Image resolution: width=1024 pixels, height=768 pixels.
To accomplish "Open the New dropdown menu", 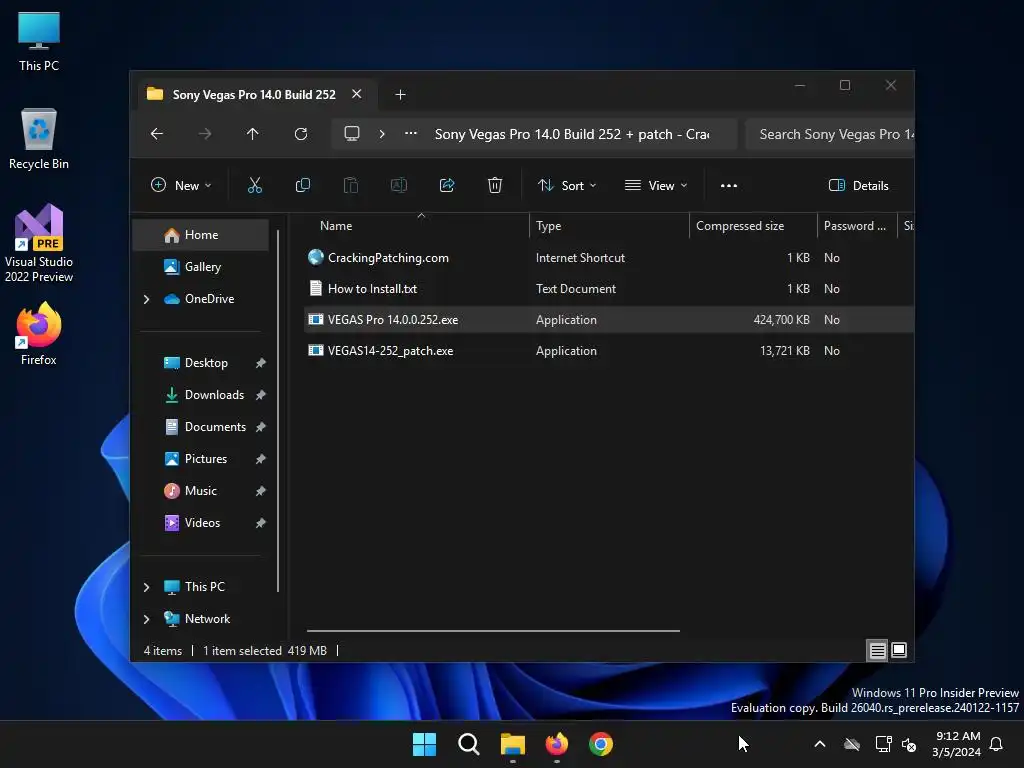I will [181, 185].
